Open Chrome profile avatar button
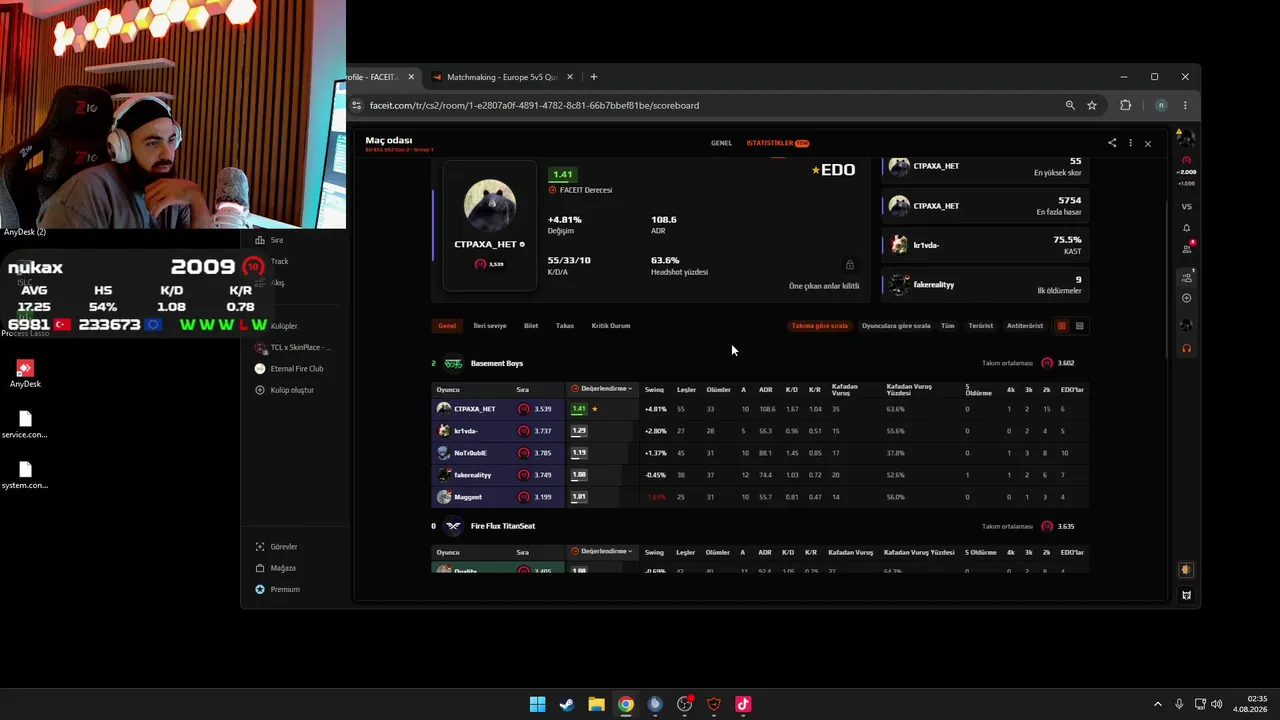The width and height of the screenshot is (1280, 720). 1160,105
